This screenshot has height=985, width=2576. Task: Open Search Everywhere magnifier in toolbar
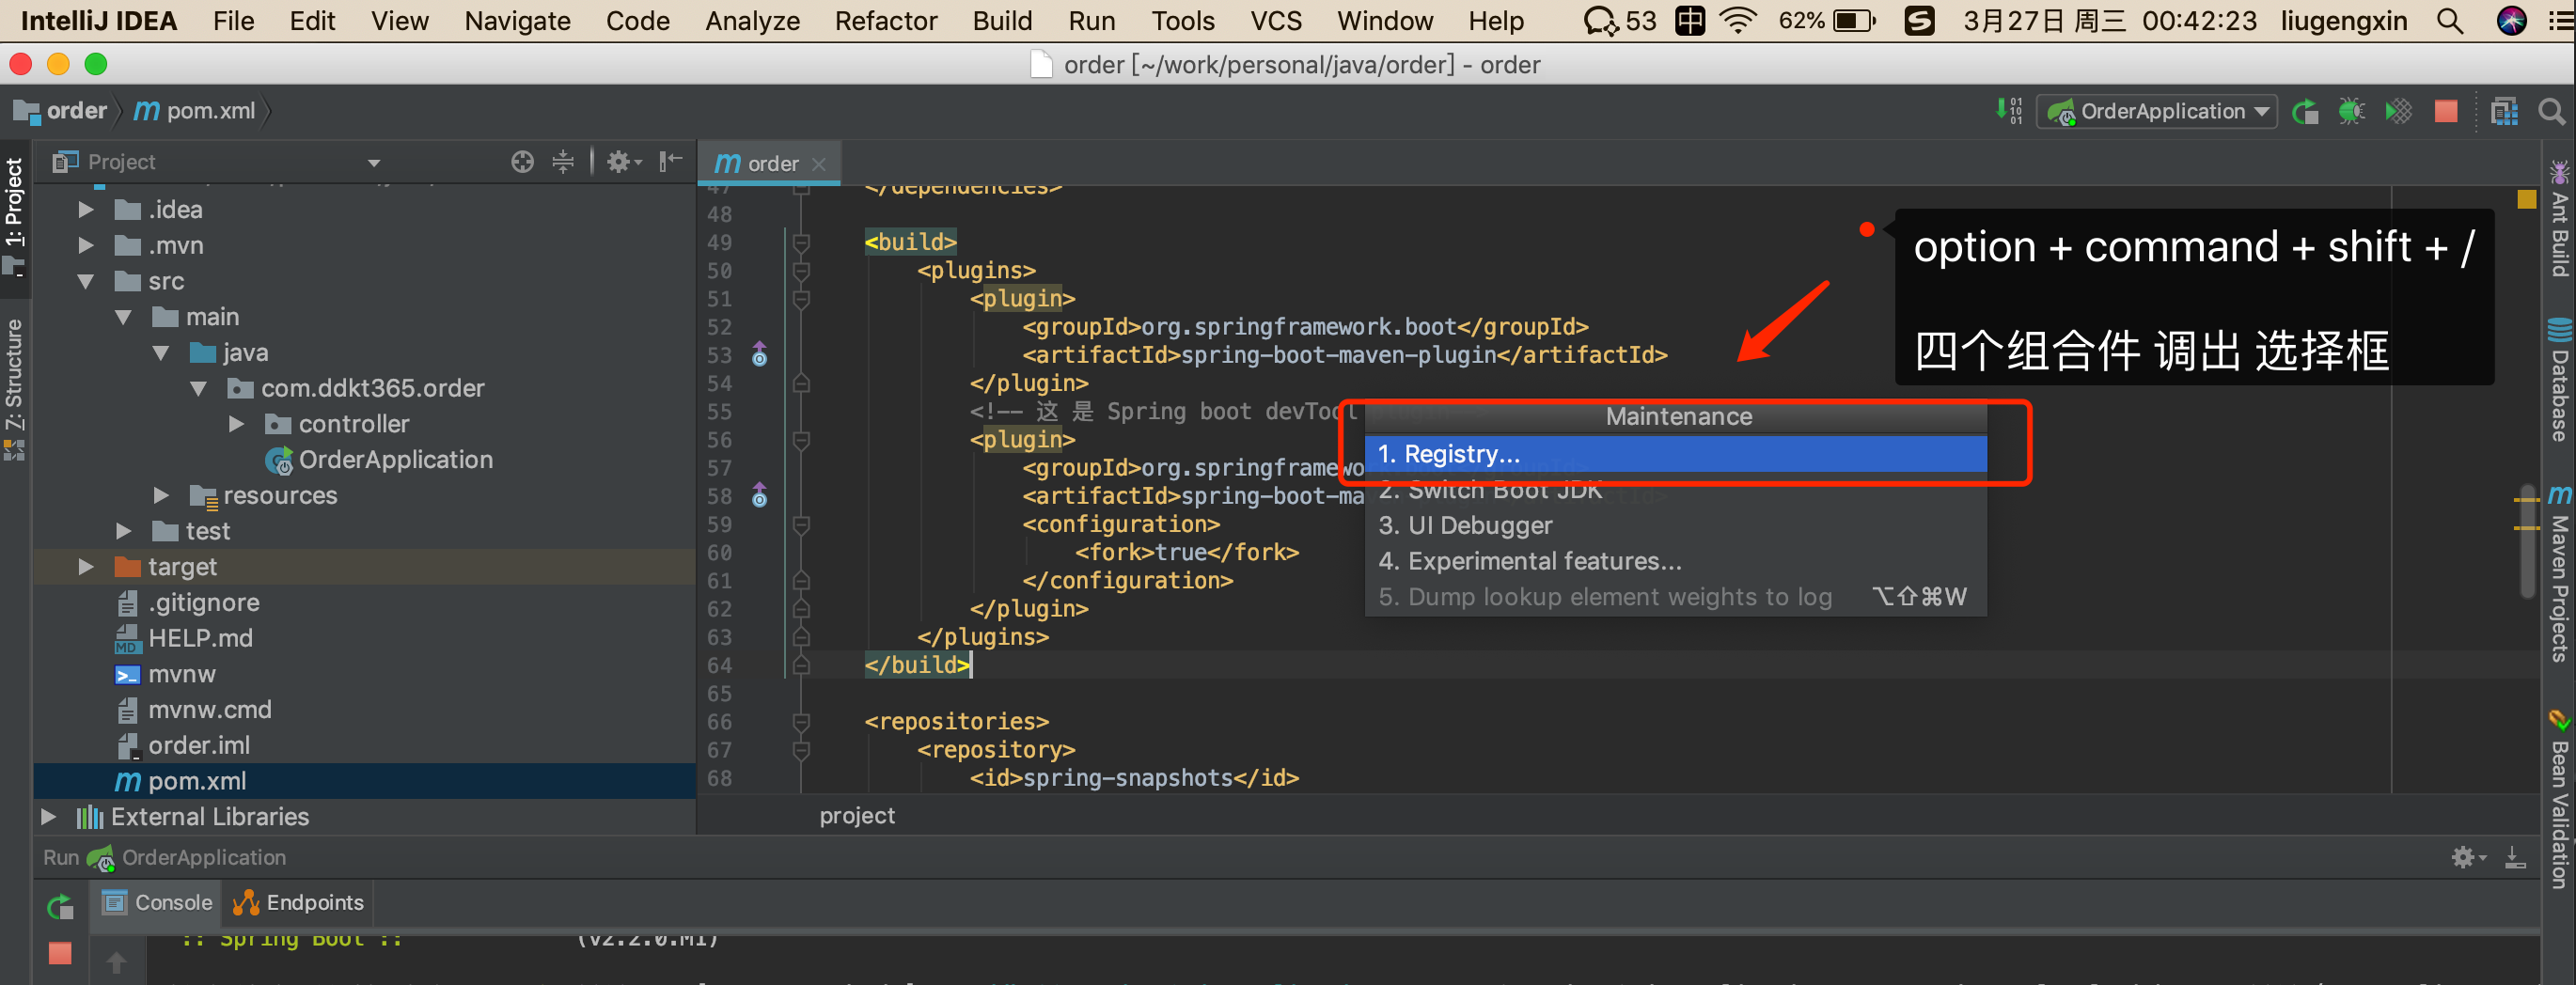tap(2551, 111)
